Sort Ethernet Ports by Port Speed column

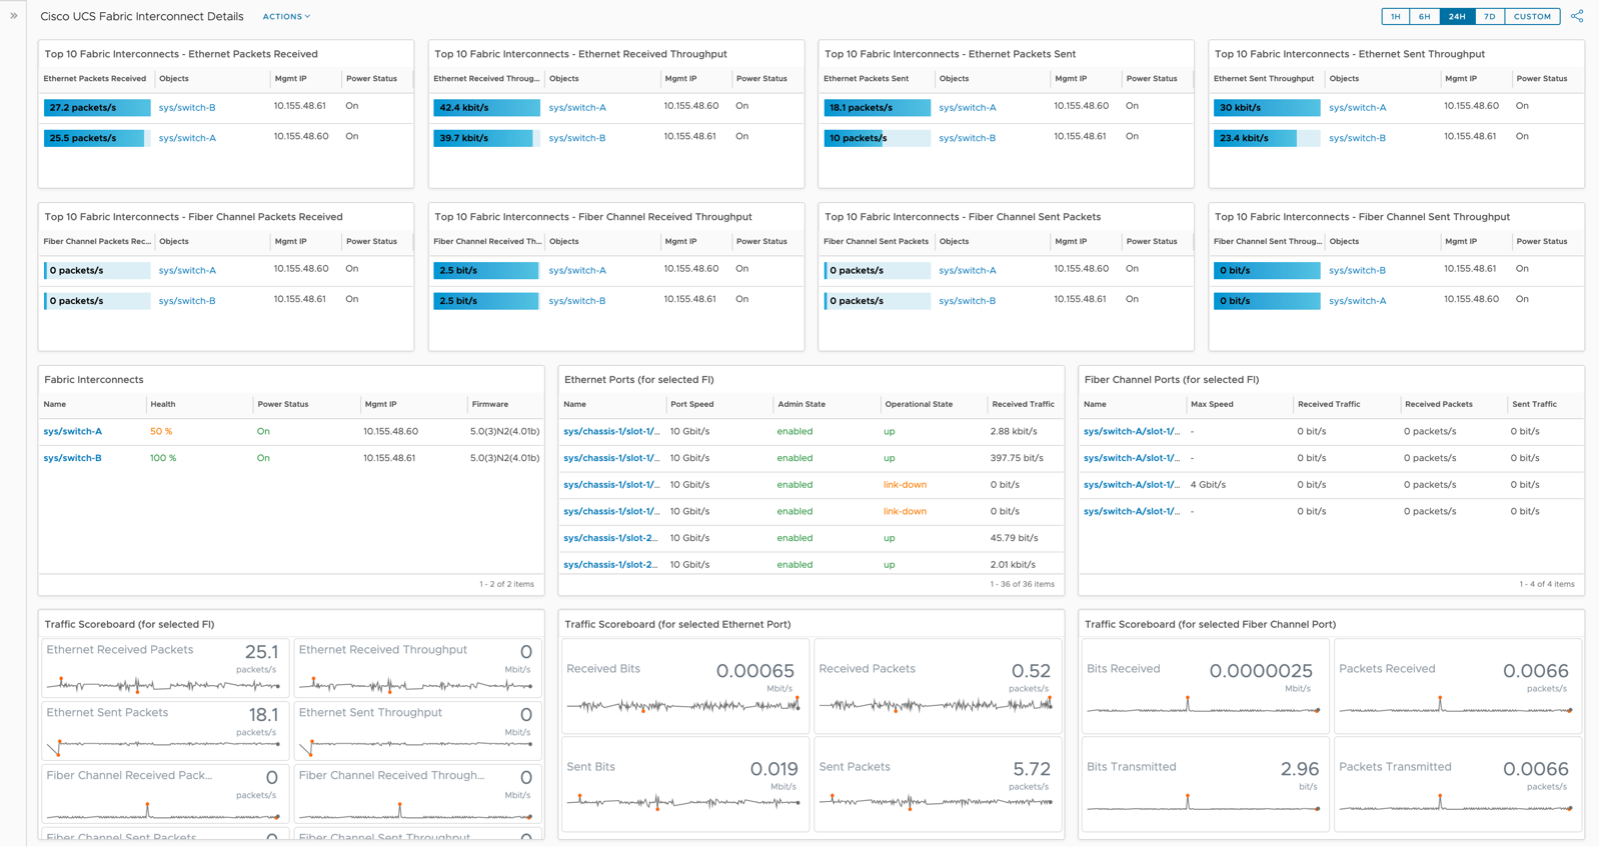[692, 405]
